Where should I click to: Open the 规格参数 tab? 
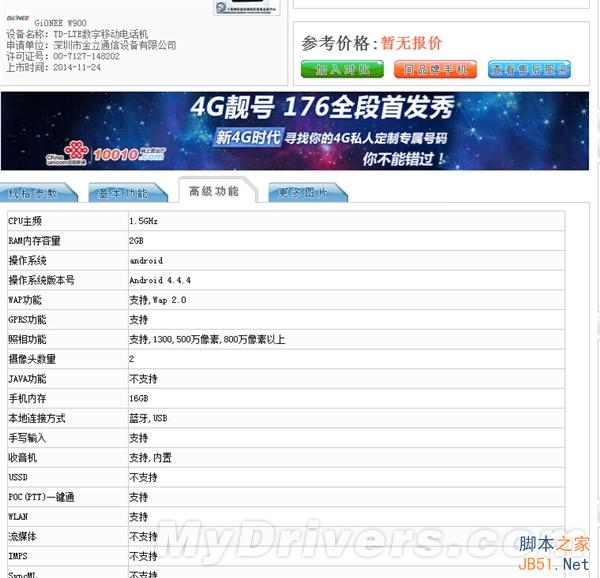[x=38, y=192]
